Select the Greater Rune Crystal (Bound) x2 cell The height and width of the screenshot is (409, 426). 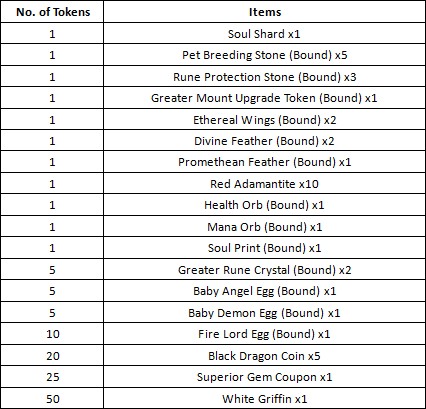tap(265, 270)
